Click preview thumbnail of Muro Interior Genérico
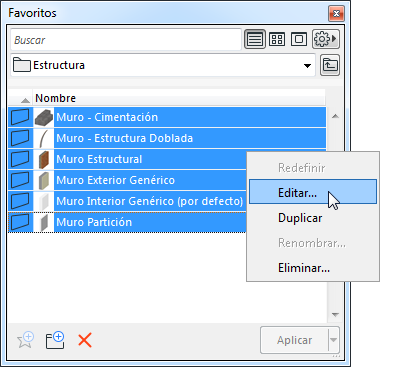The image size is (393, 369). point(44,201)
